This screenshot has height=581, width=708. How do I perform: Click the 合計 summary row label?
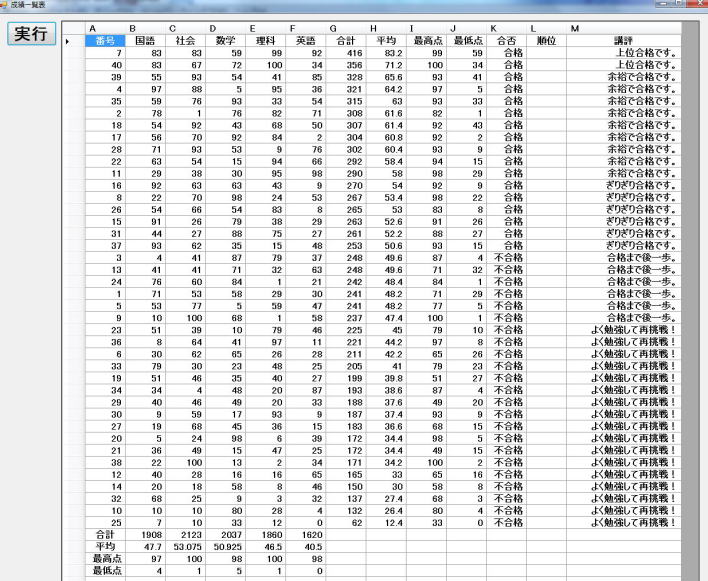tap(105, 535)
